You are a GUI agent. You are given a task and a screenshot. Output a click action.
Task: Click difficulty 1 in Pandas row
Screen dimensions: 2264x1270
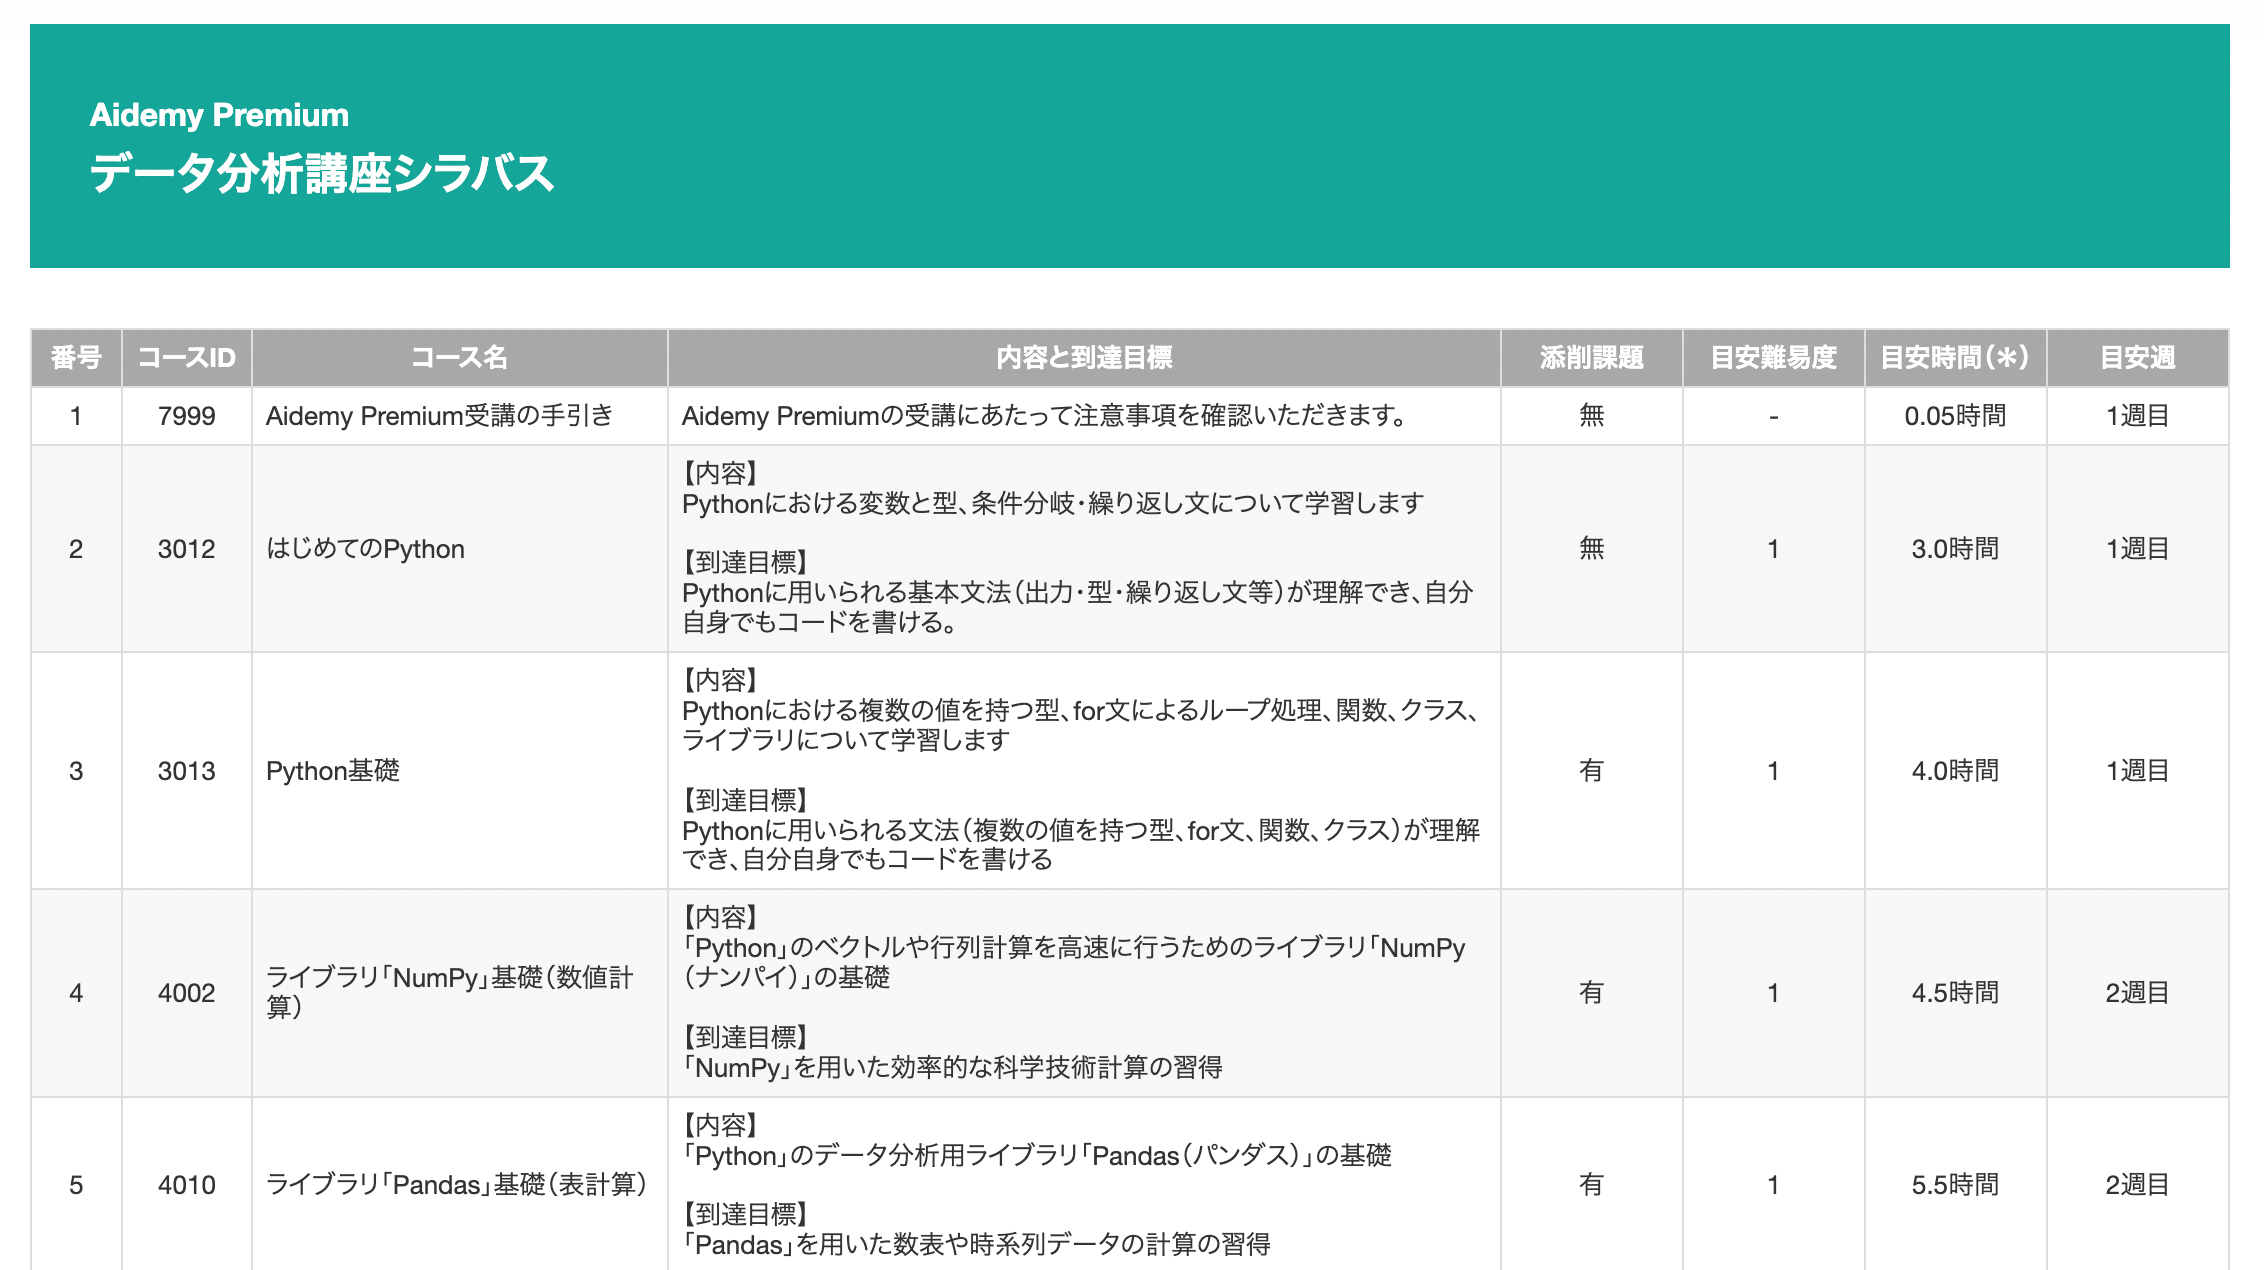pos(1773,1185)
